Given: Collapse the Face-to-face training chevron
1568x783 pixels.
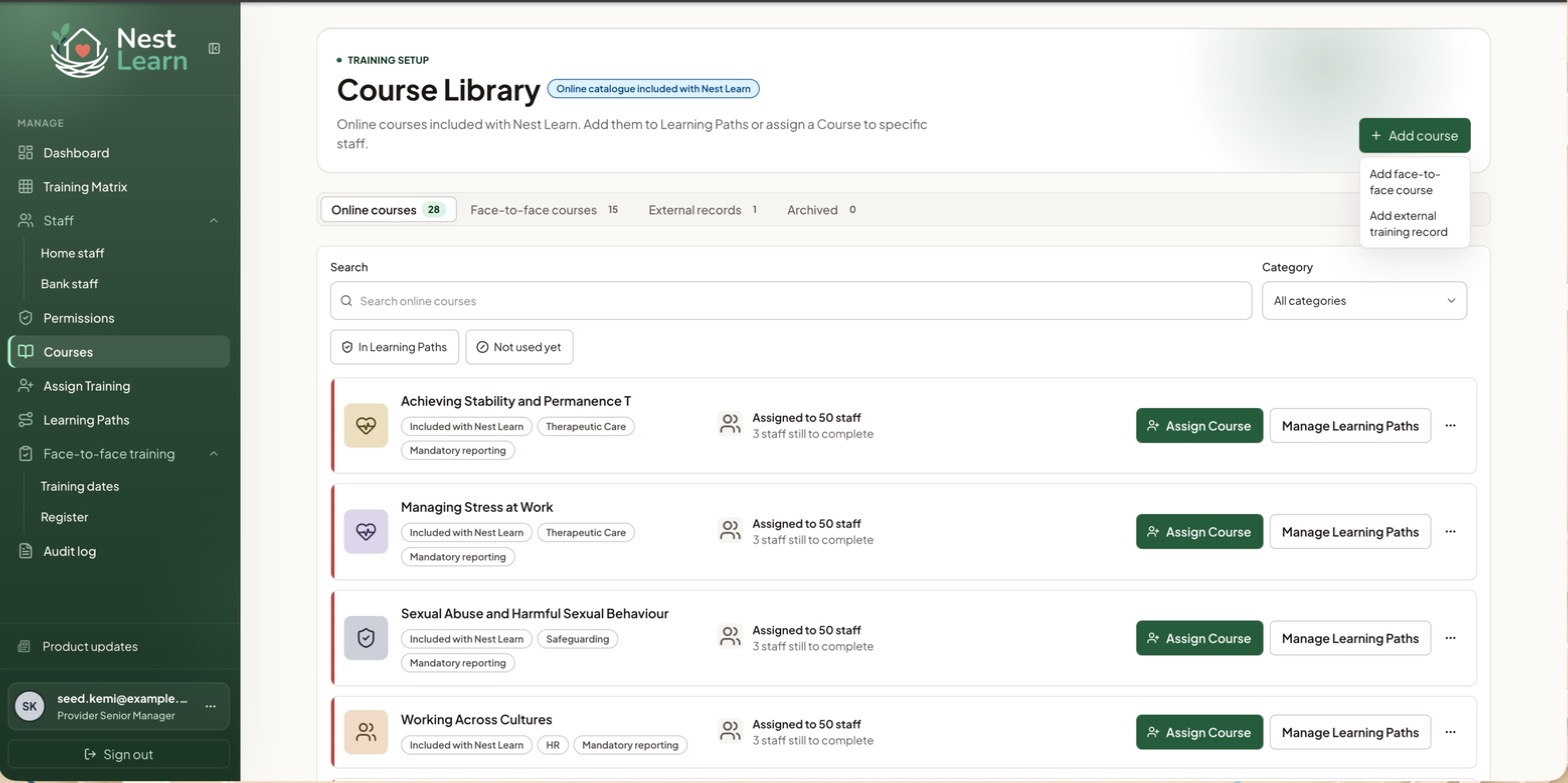Looking at the screenshot, I should point(214,454).
